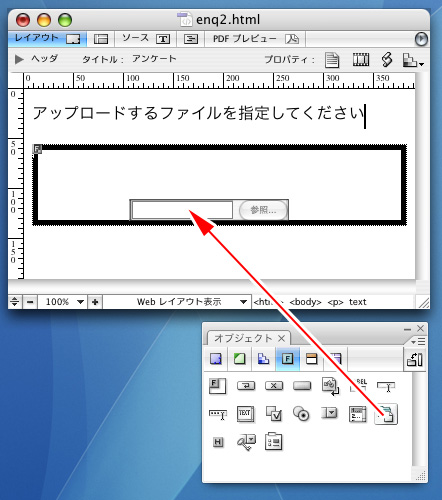Show the Smart objects category
The width and height of the screenshot is (442, 500).
tap(240, 359)
